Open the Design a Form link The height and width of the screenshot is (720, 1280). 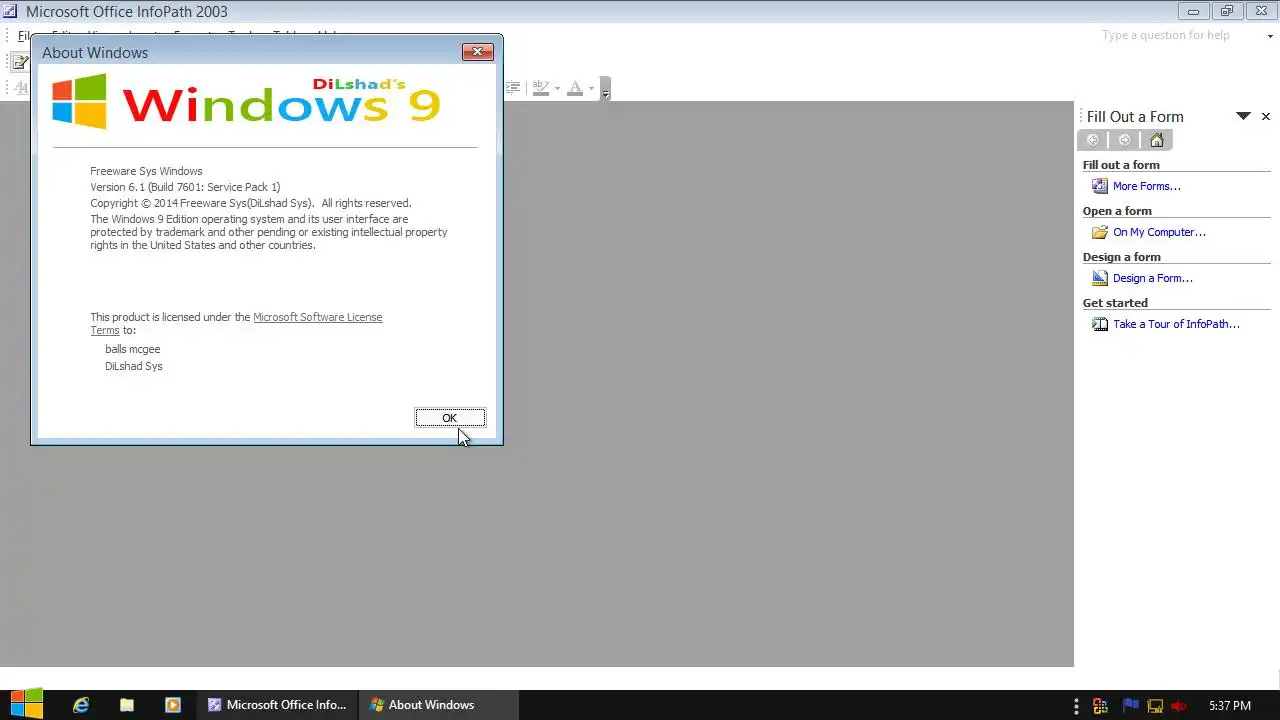(1153, 278)
